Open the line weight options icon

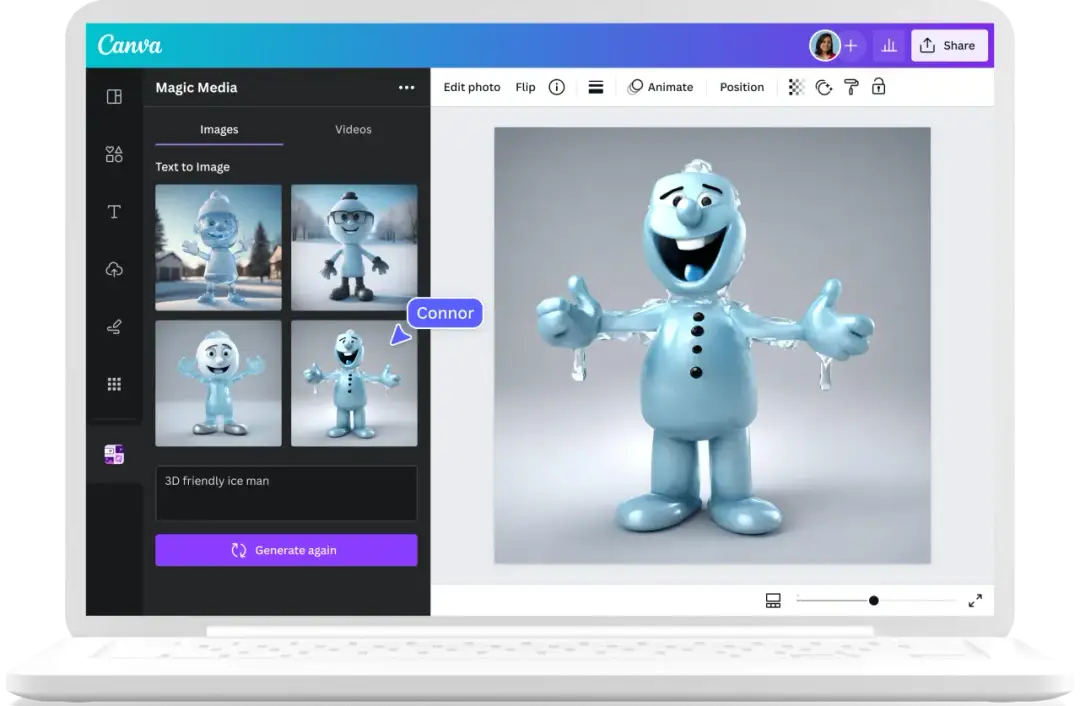595,87
